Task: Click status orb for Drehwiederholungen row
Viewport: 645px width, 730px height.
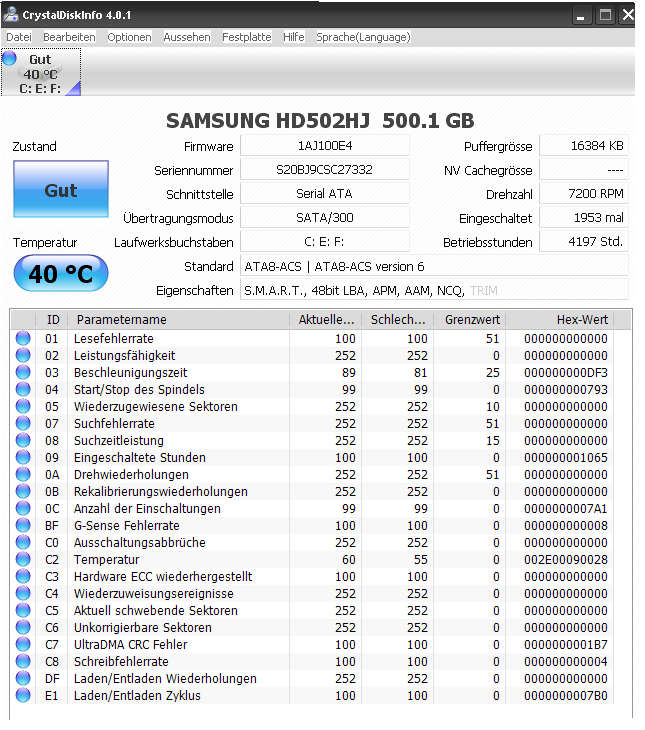Action: (23, 474)
